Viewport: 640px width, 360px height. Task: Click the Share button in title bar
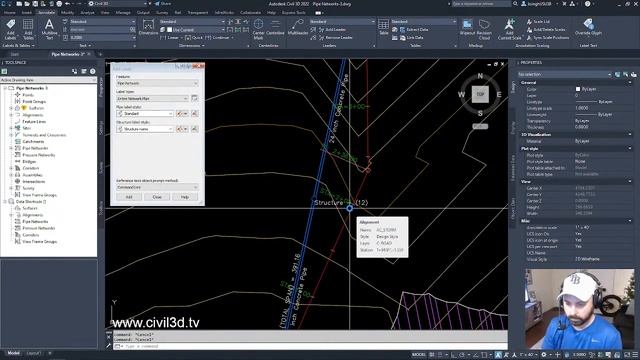point(163,4)
